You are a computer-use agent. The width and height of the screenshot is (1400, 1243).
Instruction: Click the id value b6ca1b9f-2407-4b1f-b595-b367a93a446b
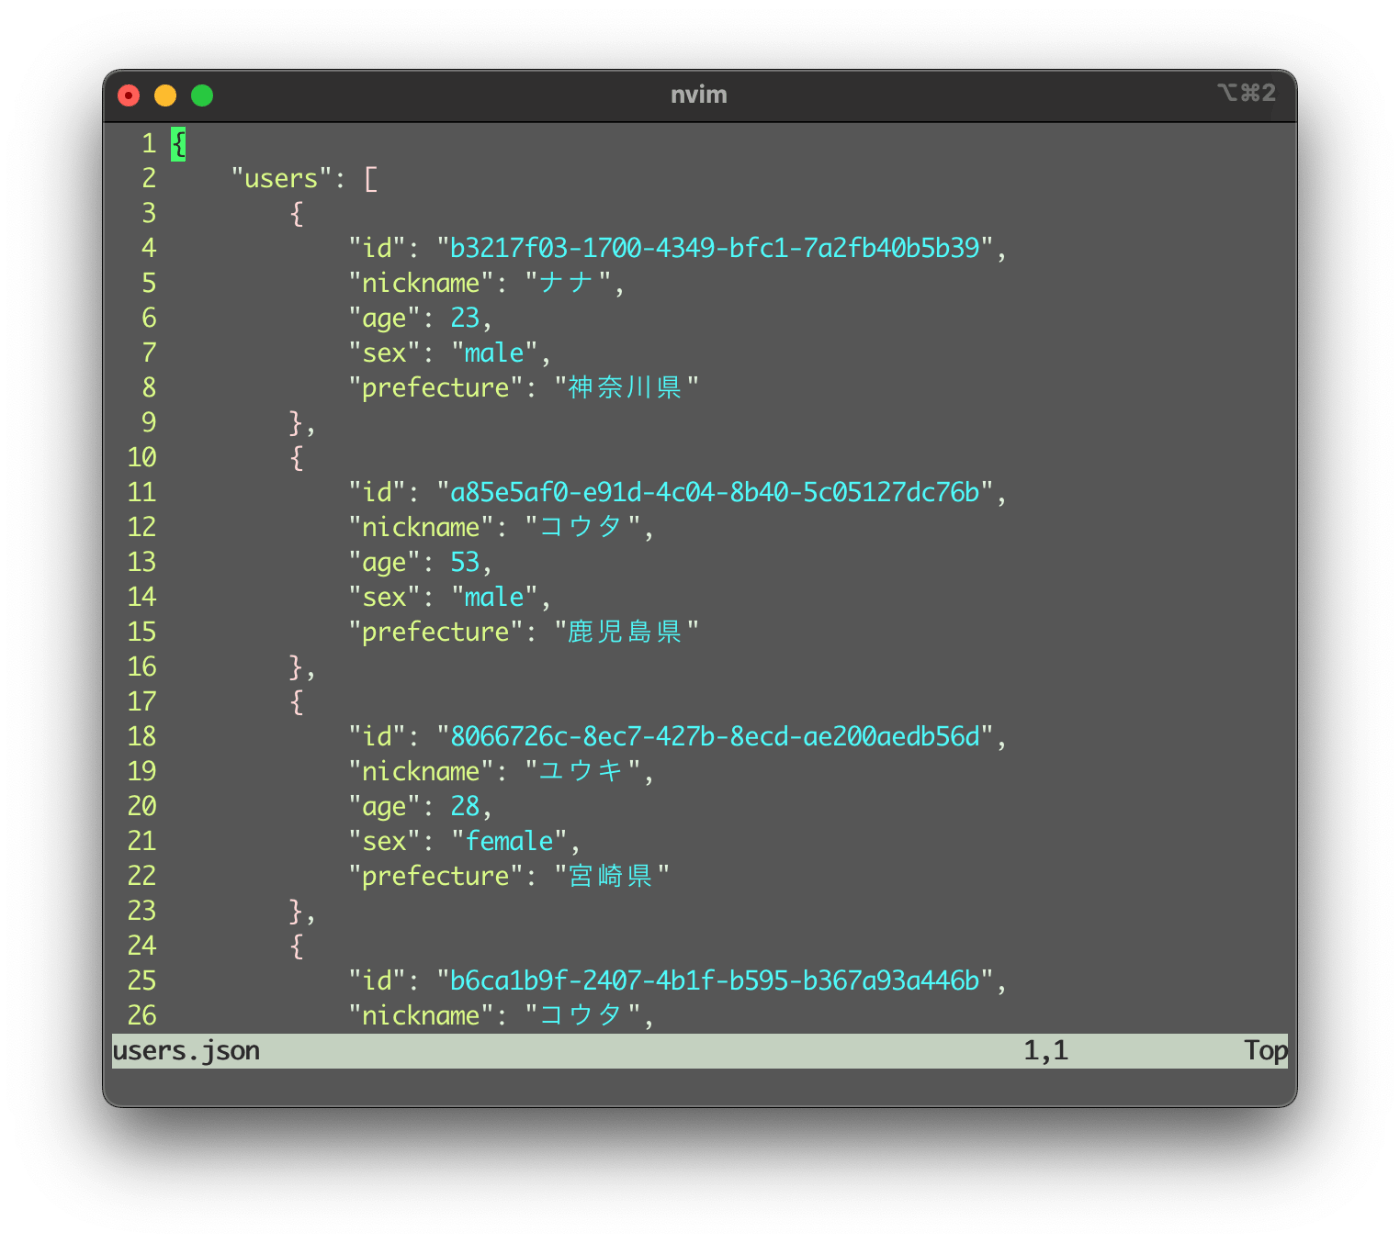pos(715,980)
